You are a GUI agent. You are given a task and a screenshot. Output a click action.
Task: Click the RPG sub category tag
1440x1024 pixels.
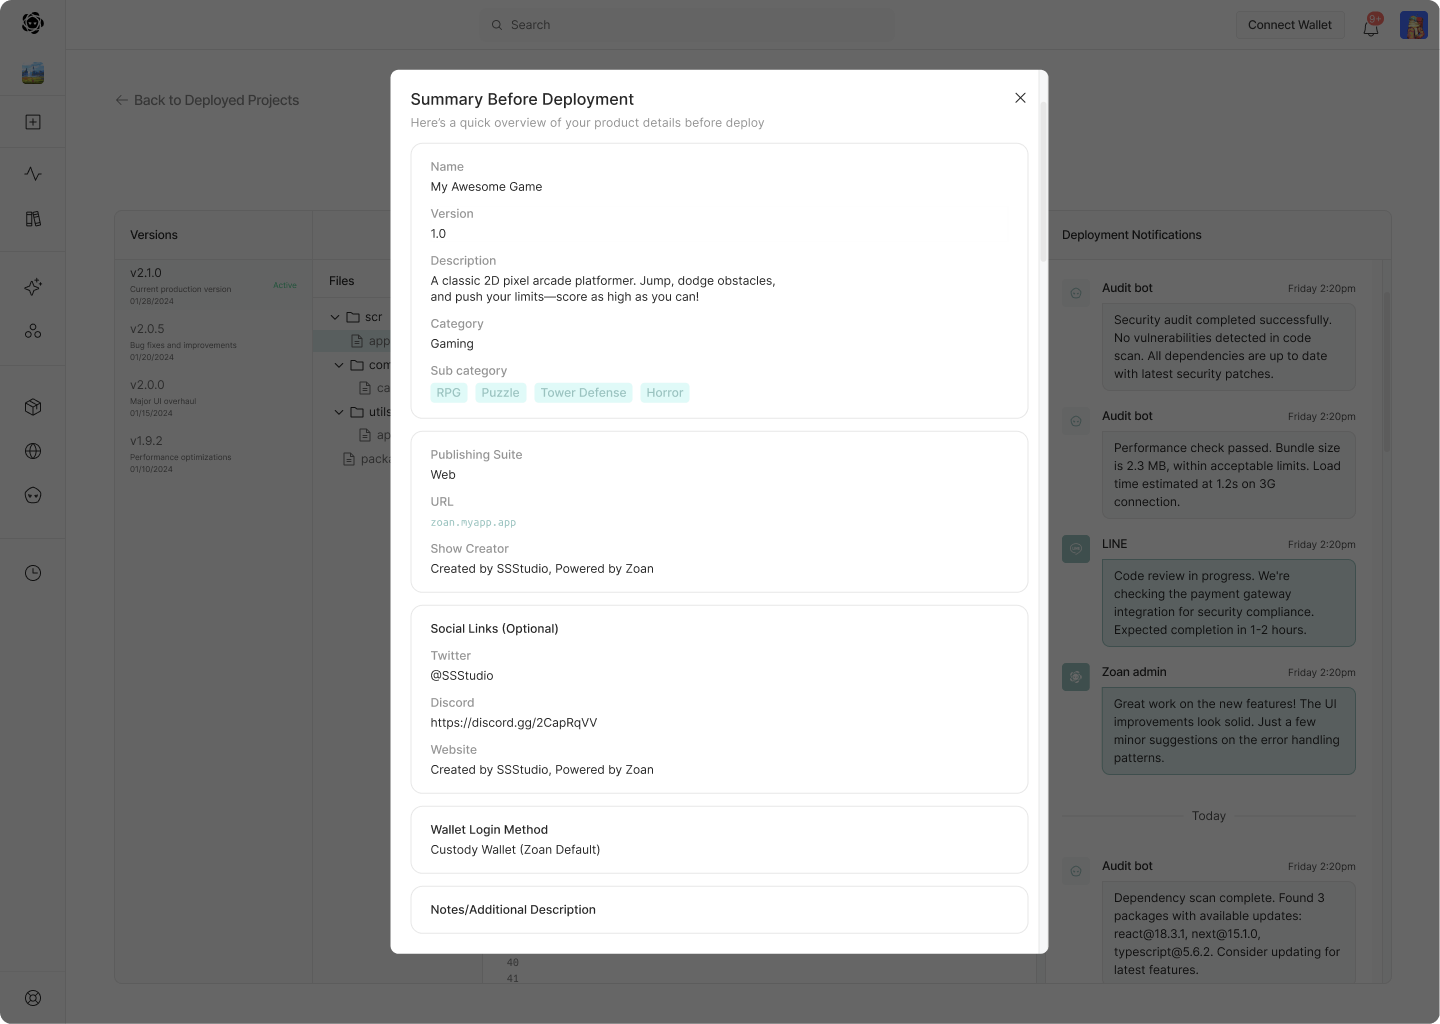coord(449,393)
